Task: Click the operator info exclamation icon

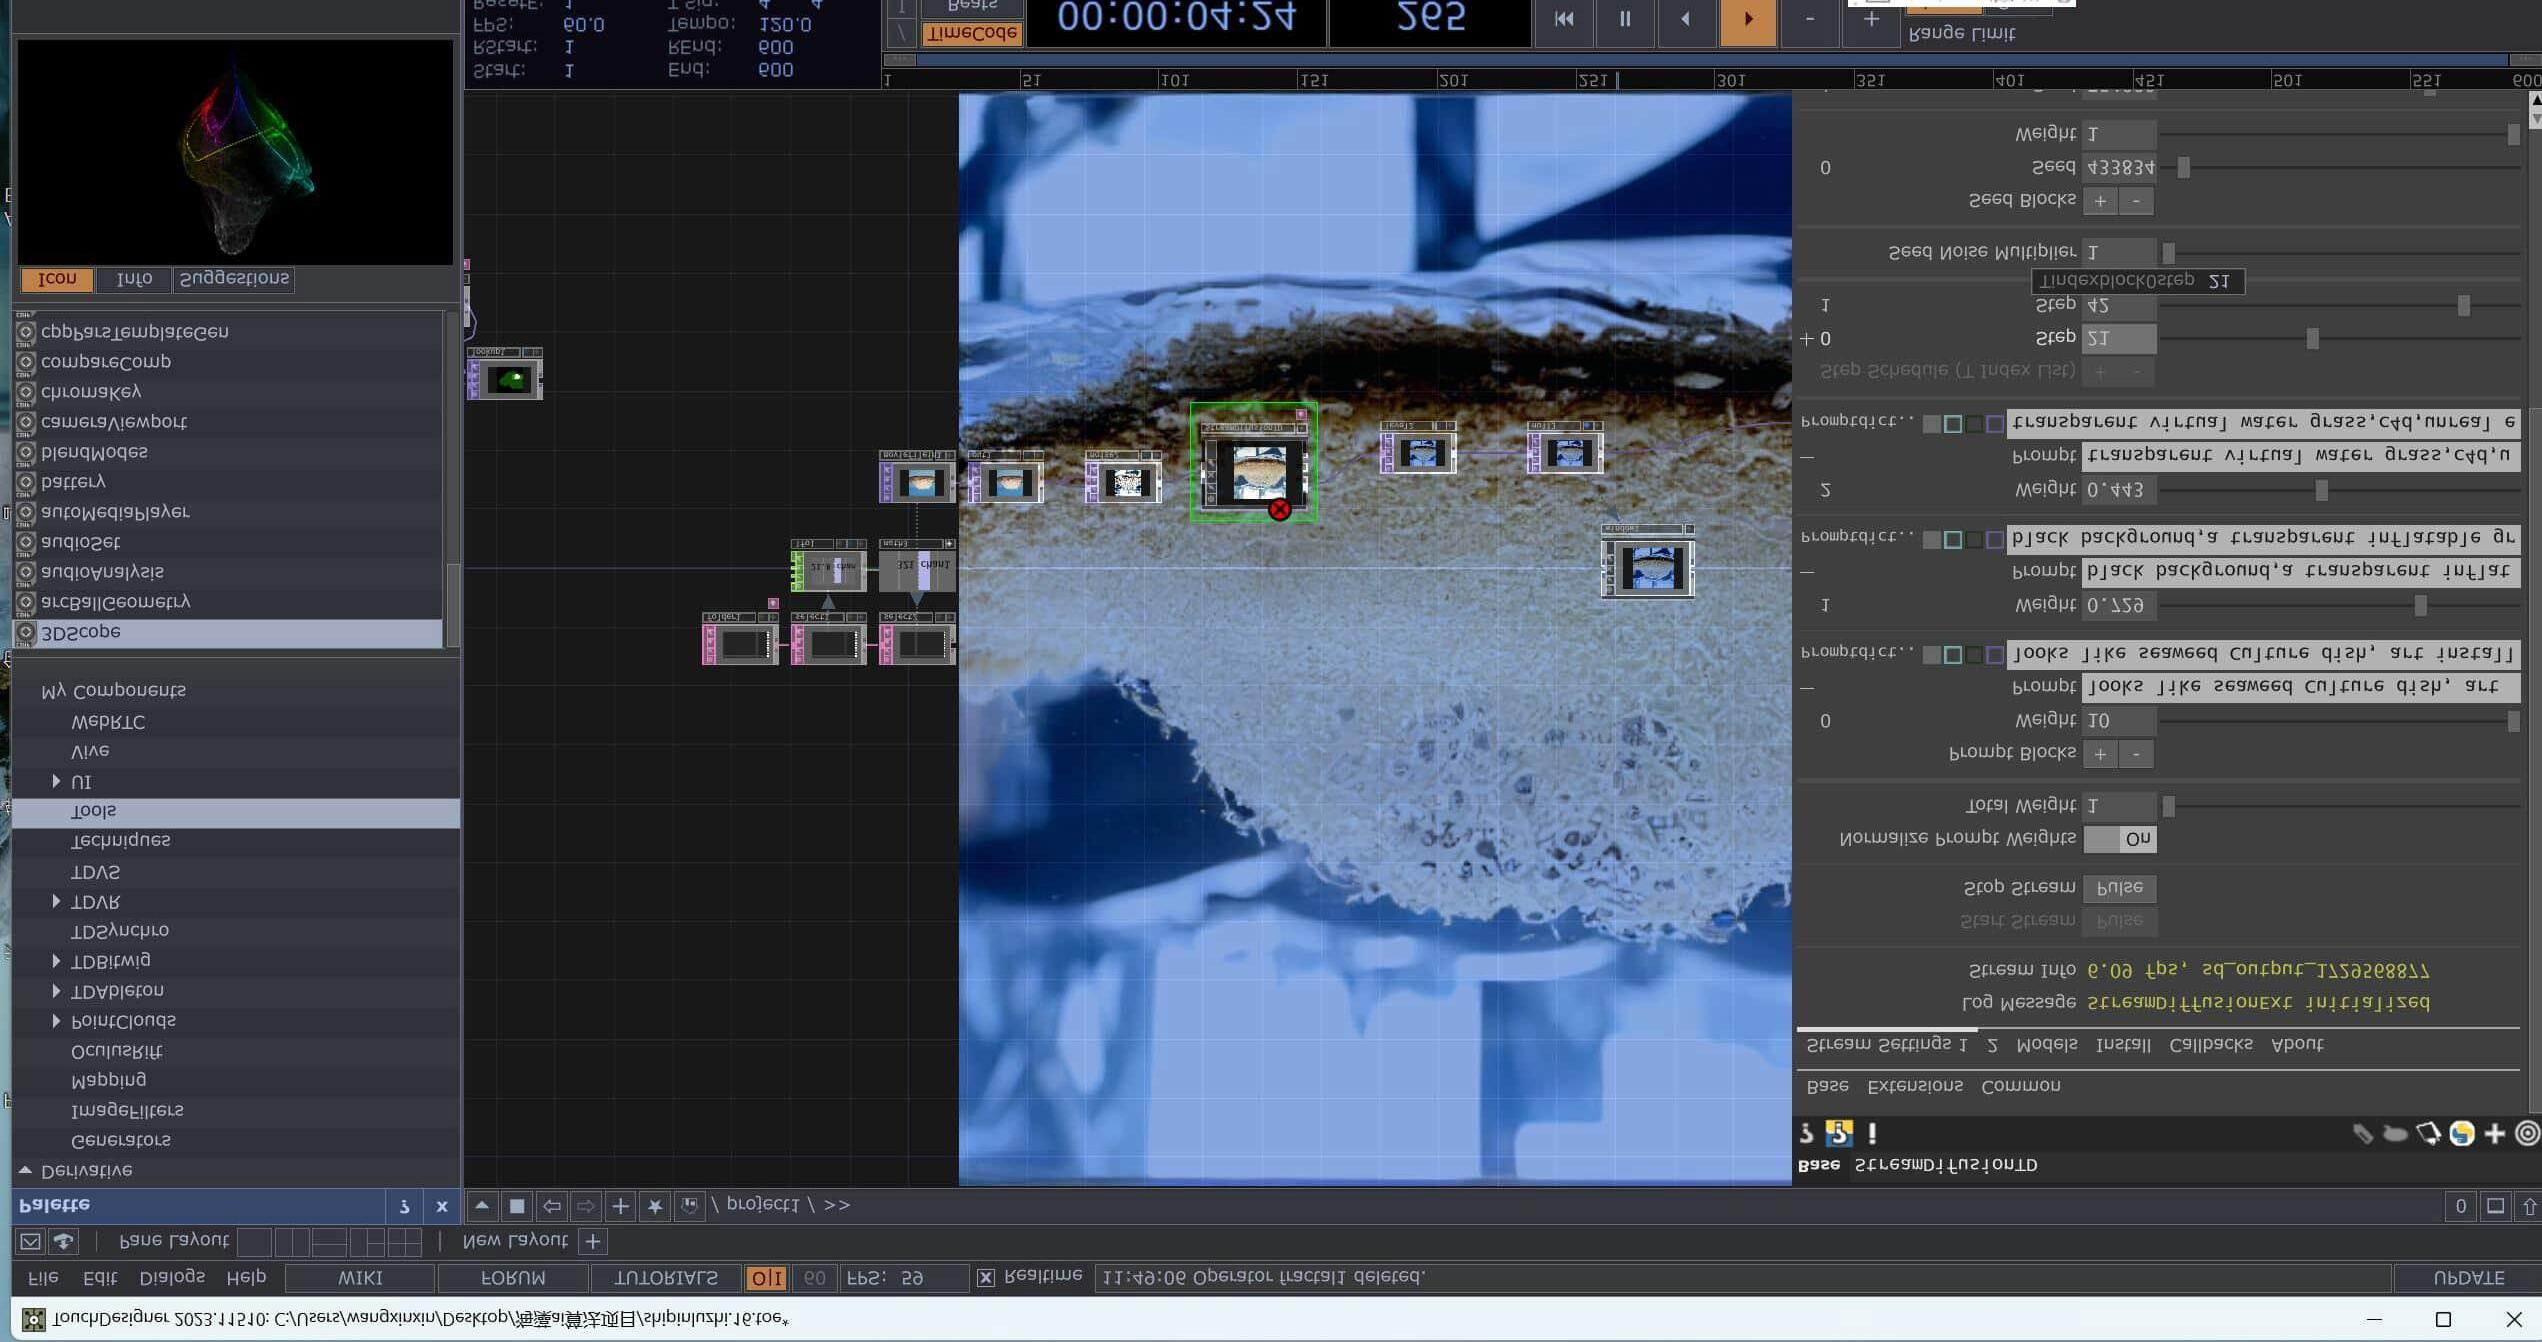Action: point(1872,1133)
